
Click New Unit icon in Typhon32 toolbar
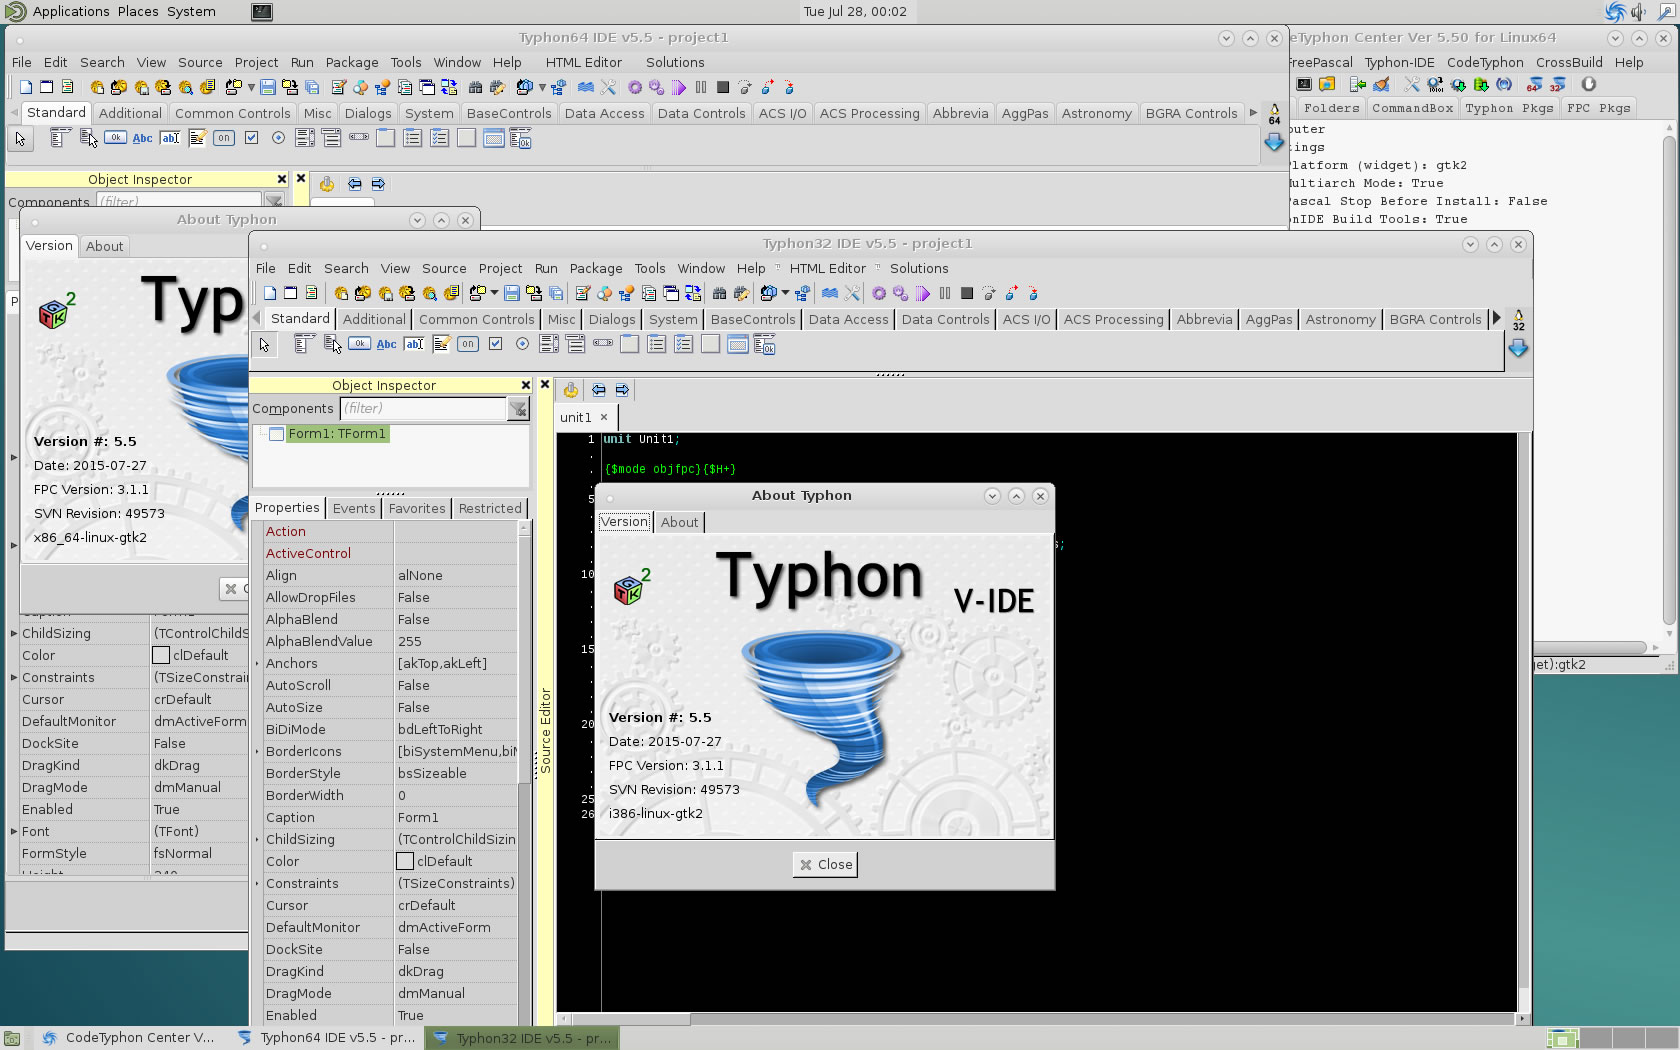point(270,293)
